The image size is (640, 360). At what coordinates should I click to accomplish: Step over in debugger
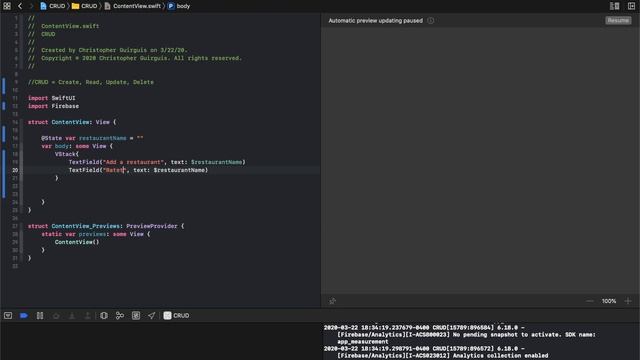[x=56, y=316]
